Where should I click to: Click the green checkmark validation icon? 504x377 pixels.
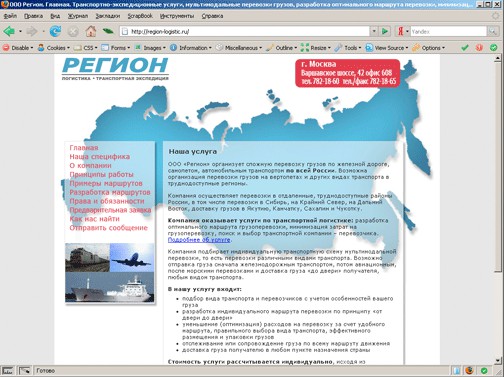pyautogui.click(x=465, y=48)
